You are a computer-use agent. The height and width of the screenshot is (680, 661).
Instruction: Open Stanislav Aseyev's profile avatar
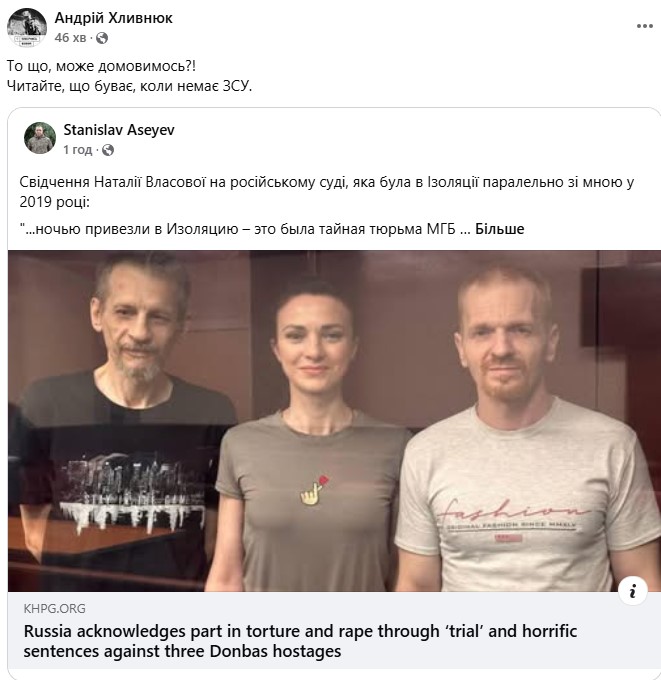pyautogui.click(x=40, y=138)
